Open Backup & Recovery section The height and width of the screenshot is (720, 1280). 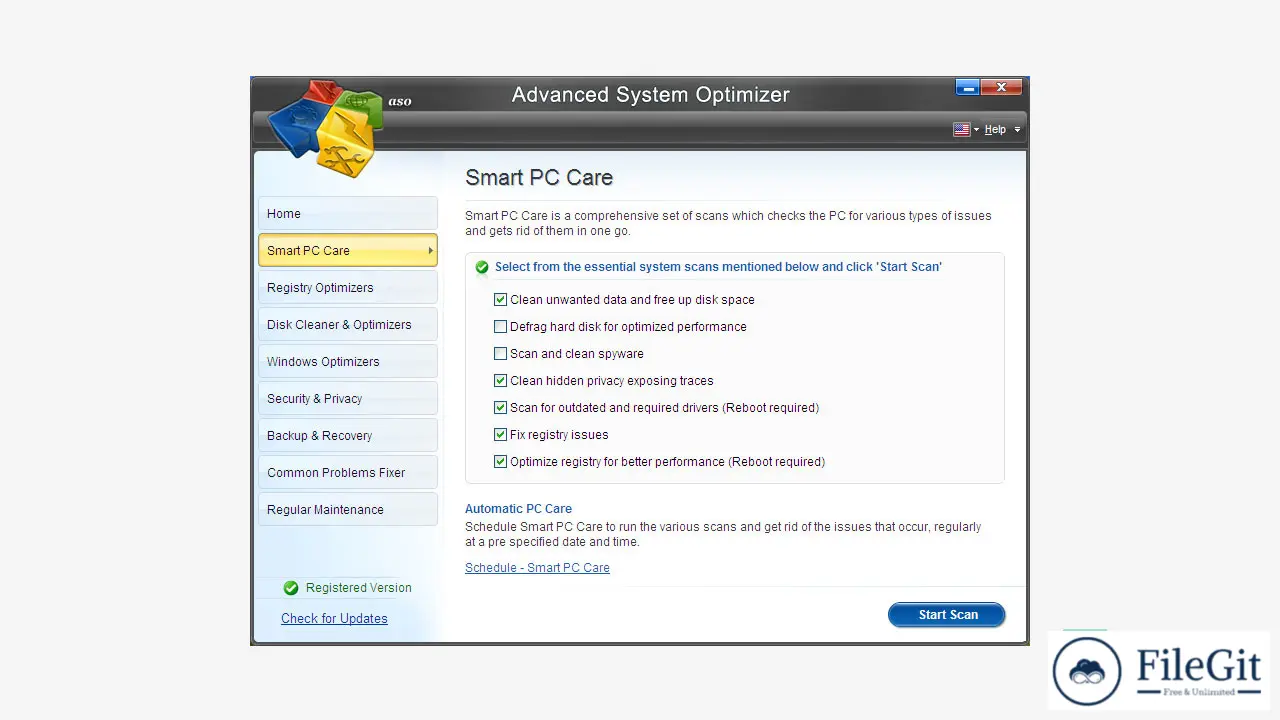348,435
